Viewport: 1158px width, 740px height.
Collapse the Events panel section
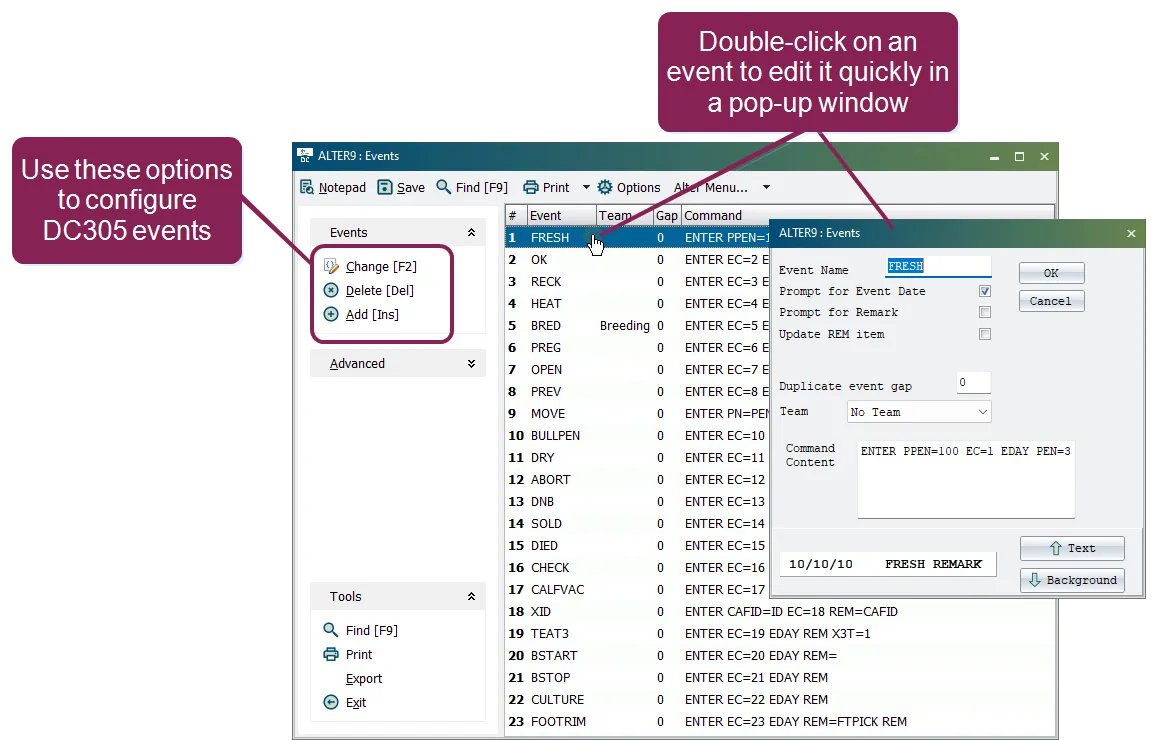point(471,233)
